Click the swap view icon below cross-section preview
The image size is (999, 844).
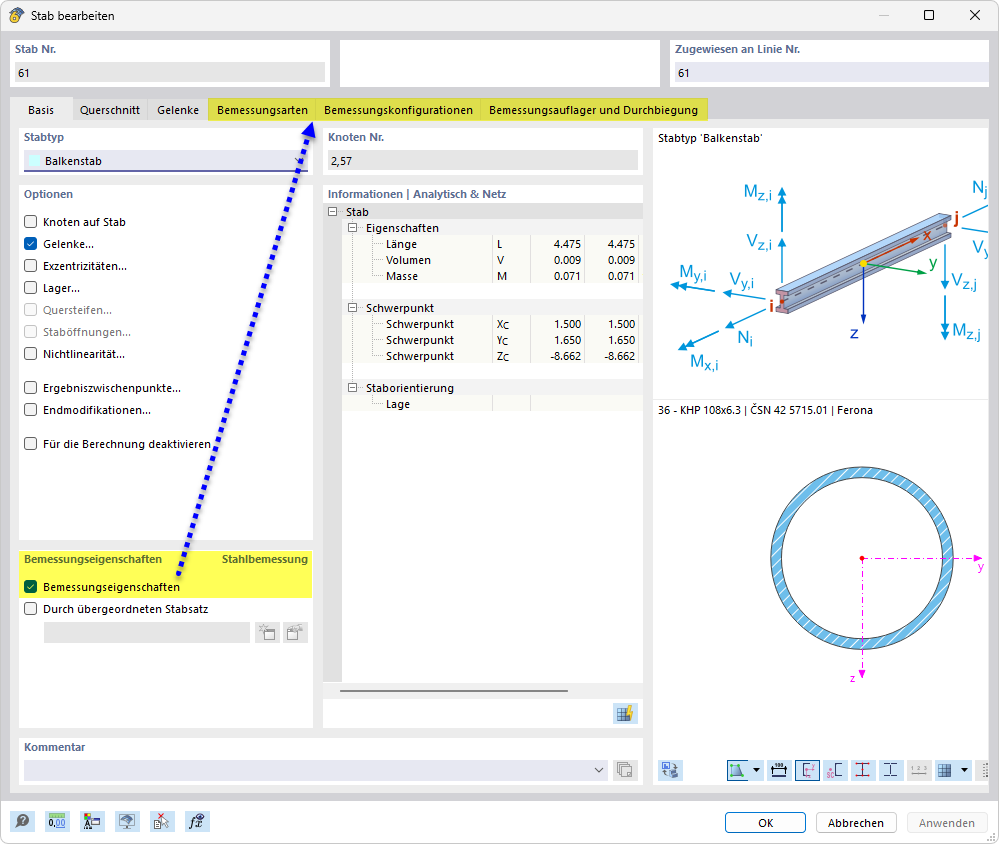670,770
